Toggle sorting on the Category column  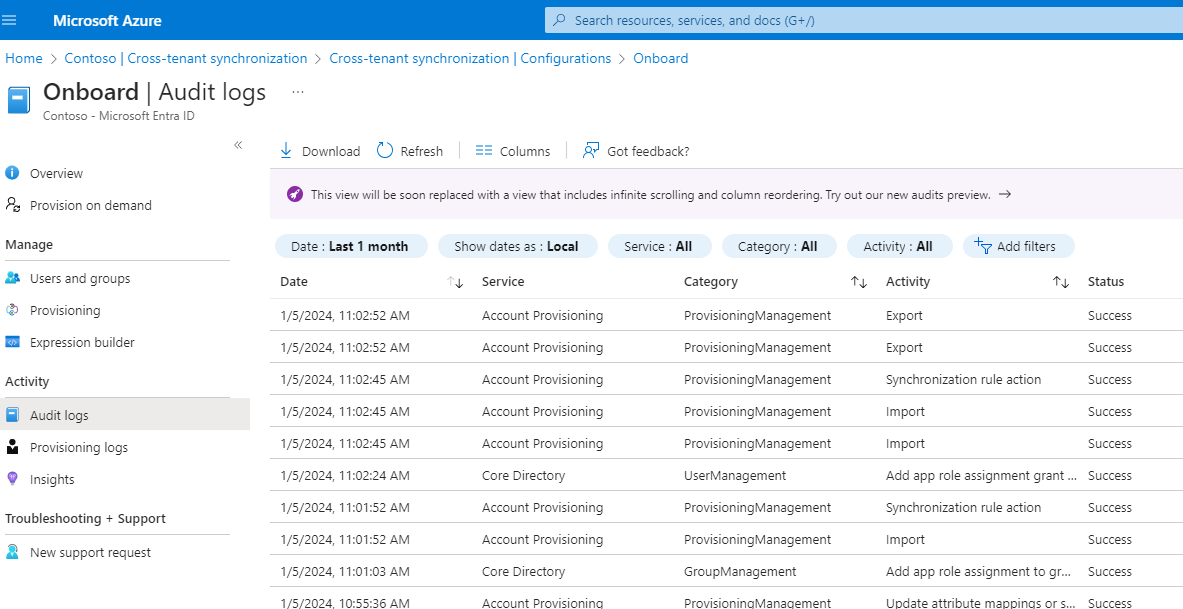[858, 282]
